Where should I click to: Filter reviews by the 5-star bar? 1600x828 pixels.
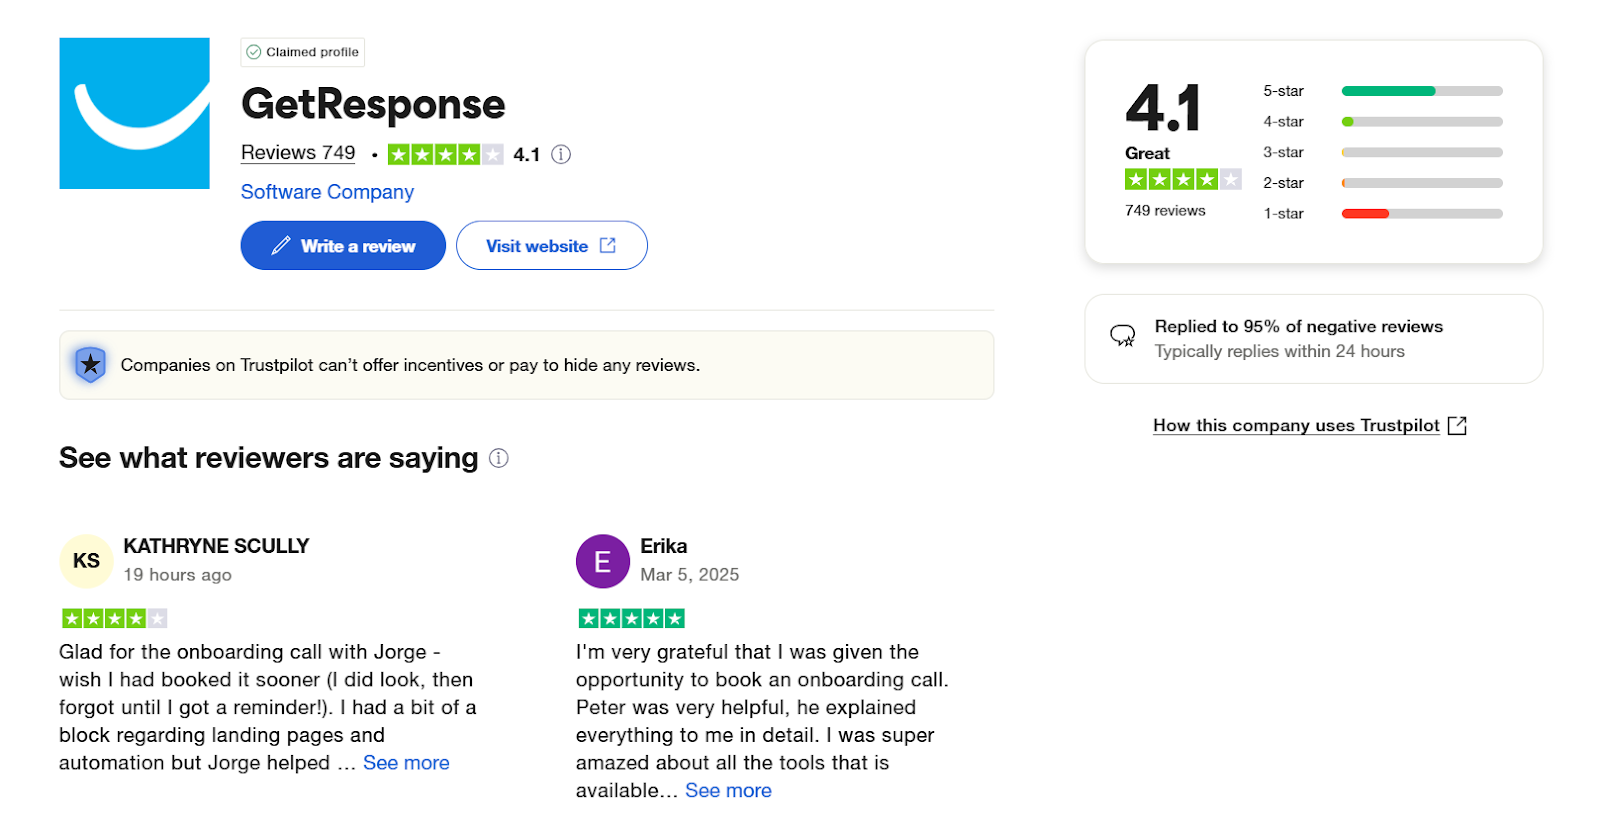pyautogui.click(x=1421, y=91)
